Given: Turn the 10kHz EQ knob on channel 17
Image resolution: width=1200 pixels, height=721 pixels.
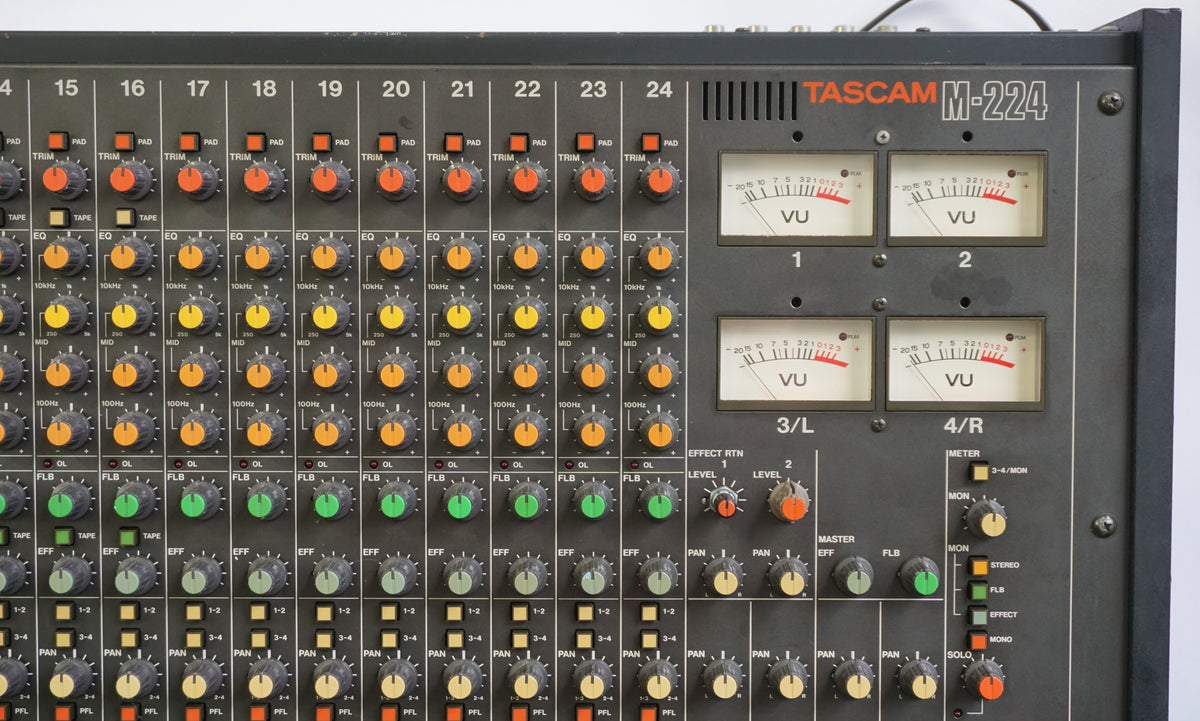Looking at the screenshot, I should (192, 257).
